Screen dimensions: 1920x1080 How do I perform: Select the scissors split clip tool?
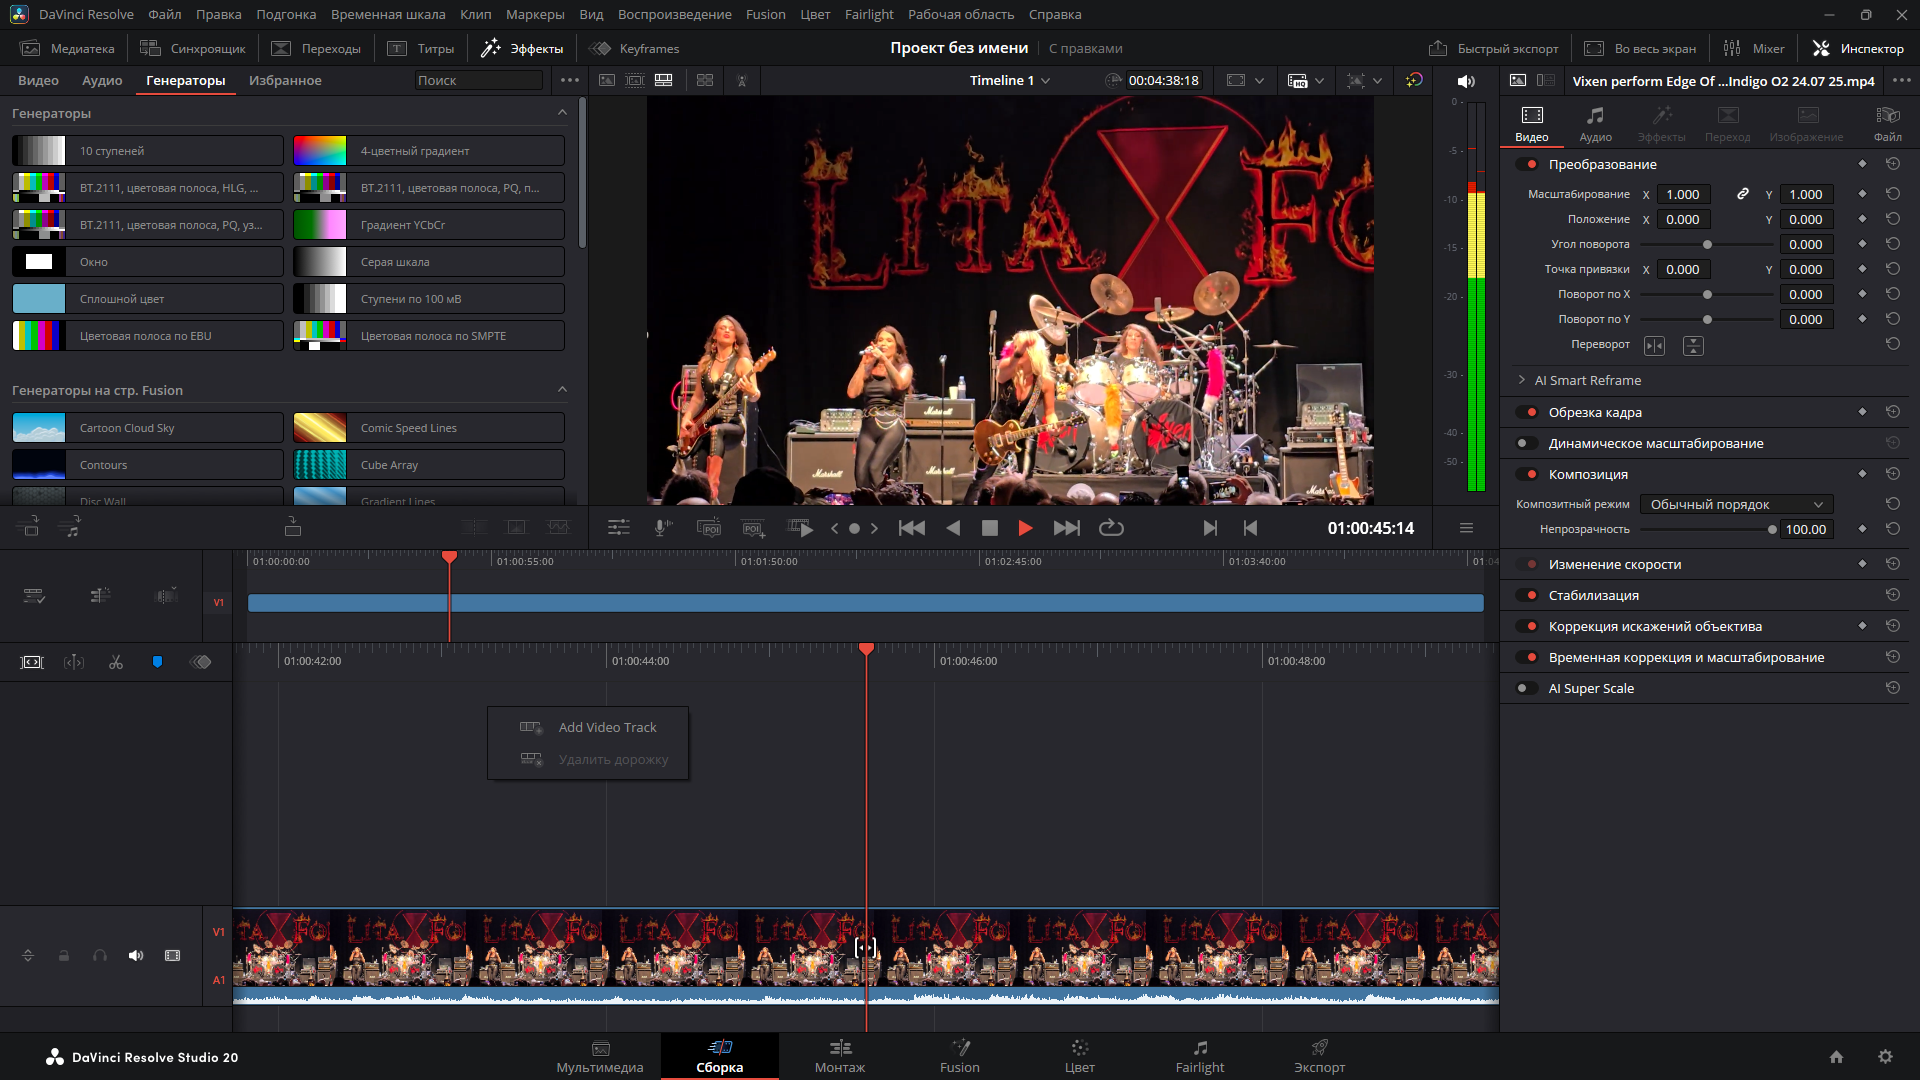116,662
